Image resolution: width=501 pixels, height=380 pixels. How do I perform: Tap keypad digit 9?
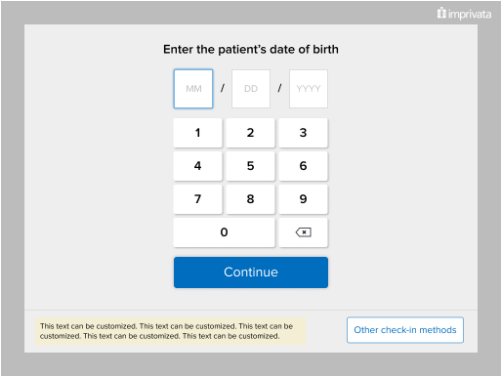click(303, 199)
